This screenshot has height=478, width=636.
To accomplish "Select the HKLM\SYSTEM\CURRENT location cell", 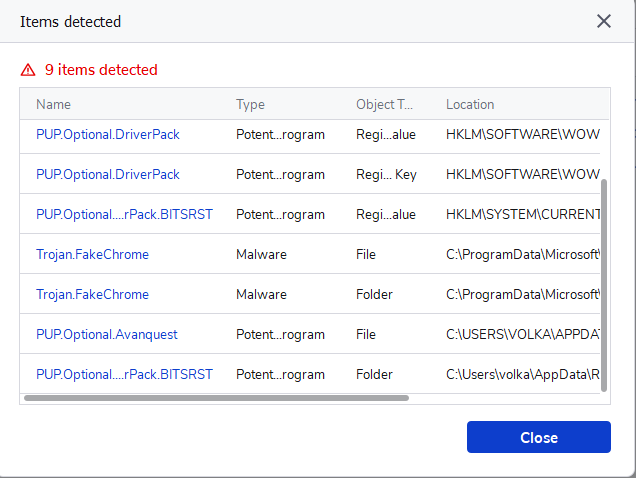I will pos(522,214).
